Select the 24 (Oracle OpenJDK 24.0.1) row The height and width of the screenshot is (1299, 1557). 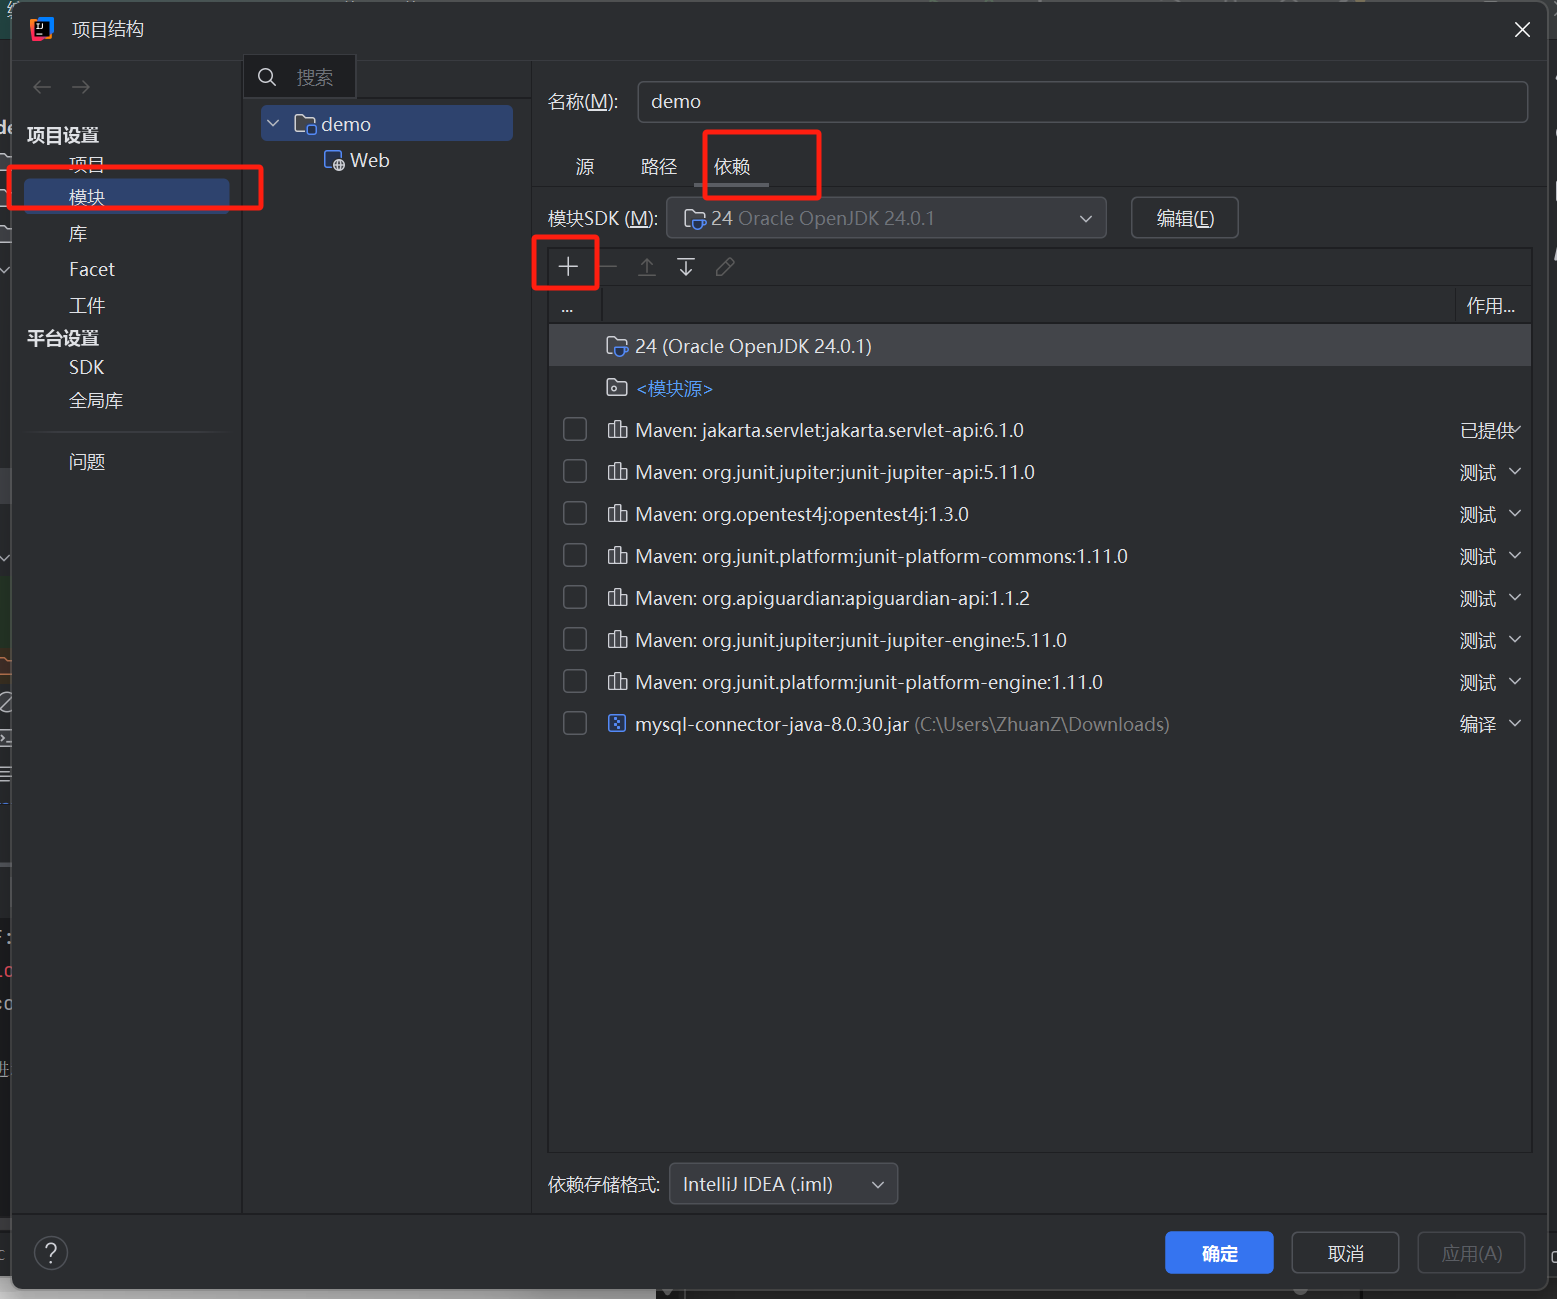tap(1039, 346)
